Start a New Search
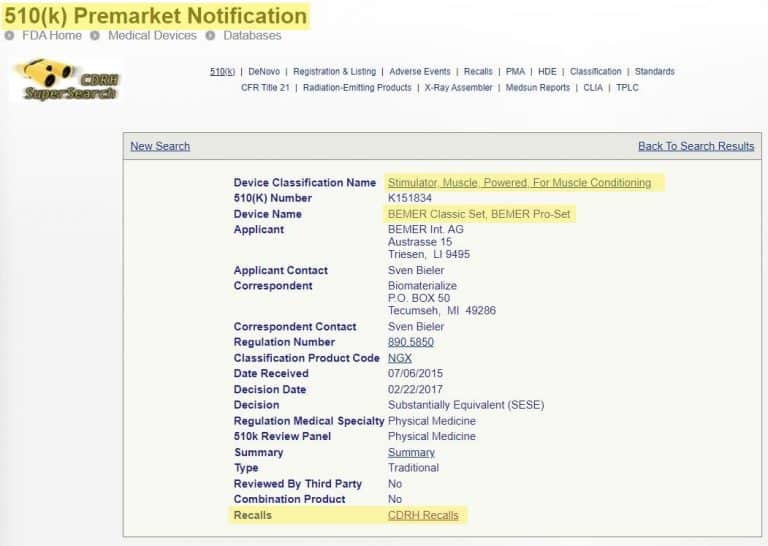The image size is (768, 546). pyautogui.click(x=160, y=146)
